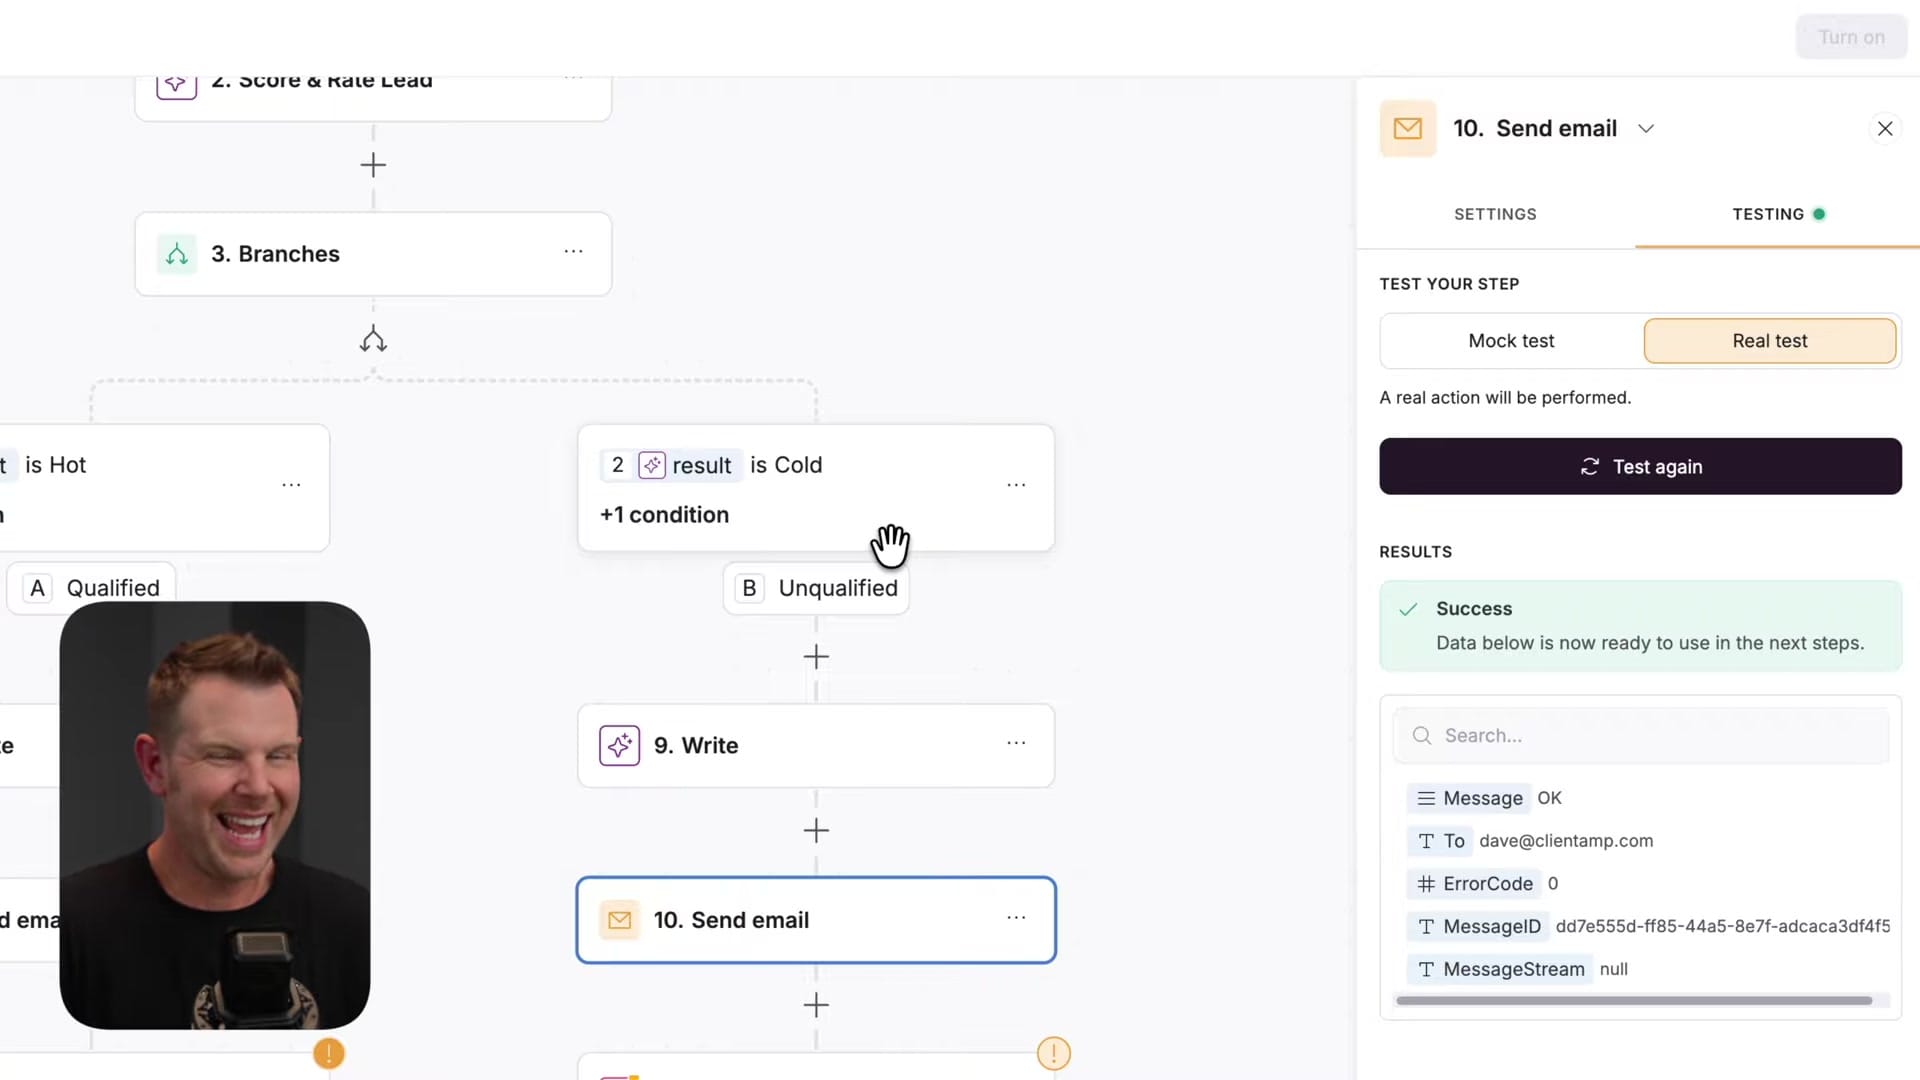This screenshot has height=1080, width=1920.
Task: Click the A Qualified branch label
Action: [92, 588]
